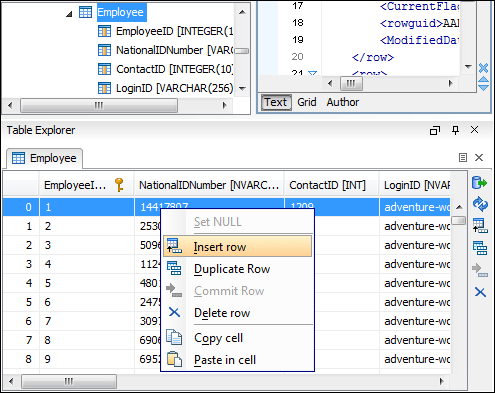Viewport: 495px width, 393px height.
Task: Select LoginID [VARCHAR(256) tree item
Action: [175, 88]
